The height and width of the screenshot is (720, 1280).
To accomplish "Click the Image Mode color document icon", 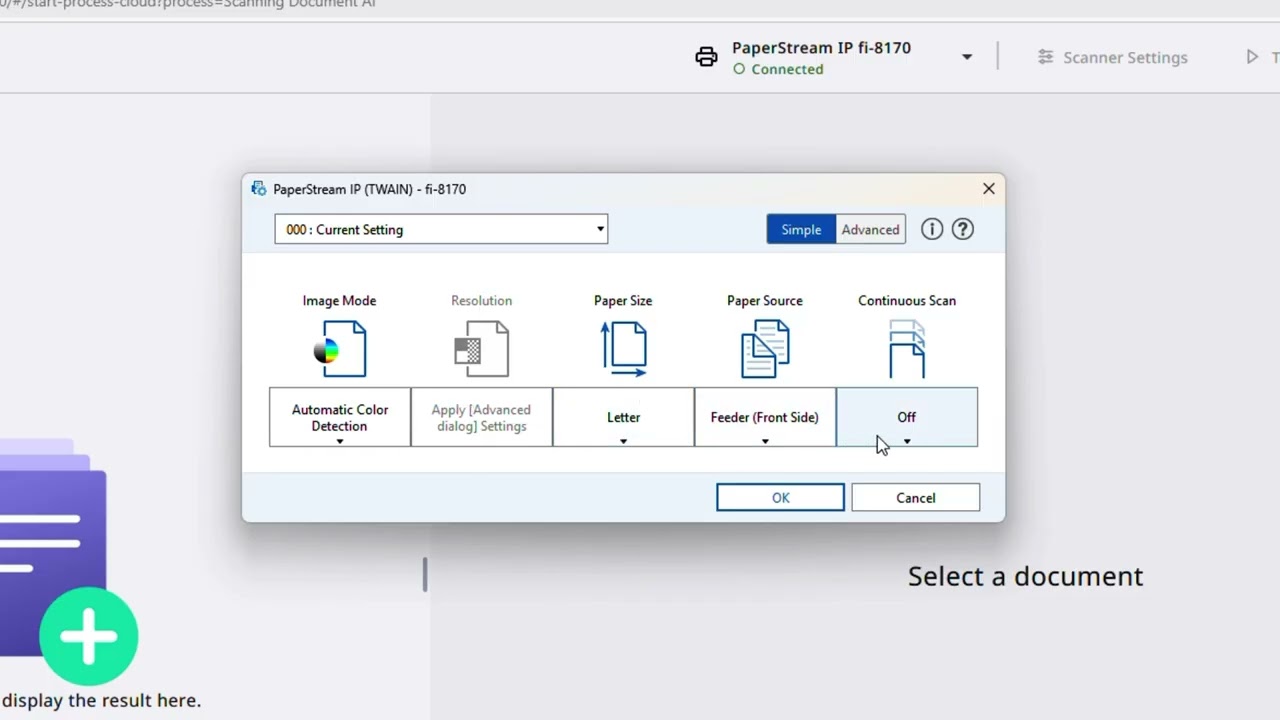I will coord(340,349).
